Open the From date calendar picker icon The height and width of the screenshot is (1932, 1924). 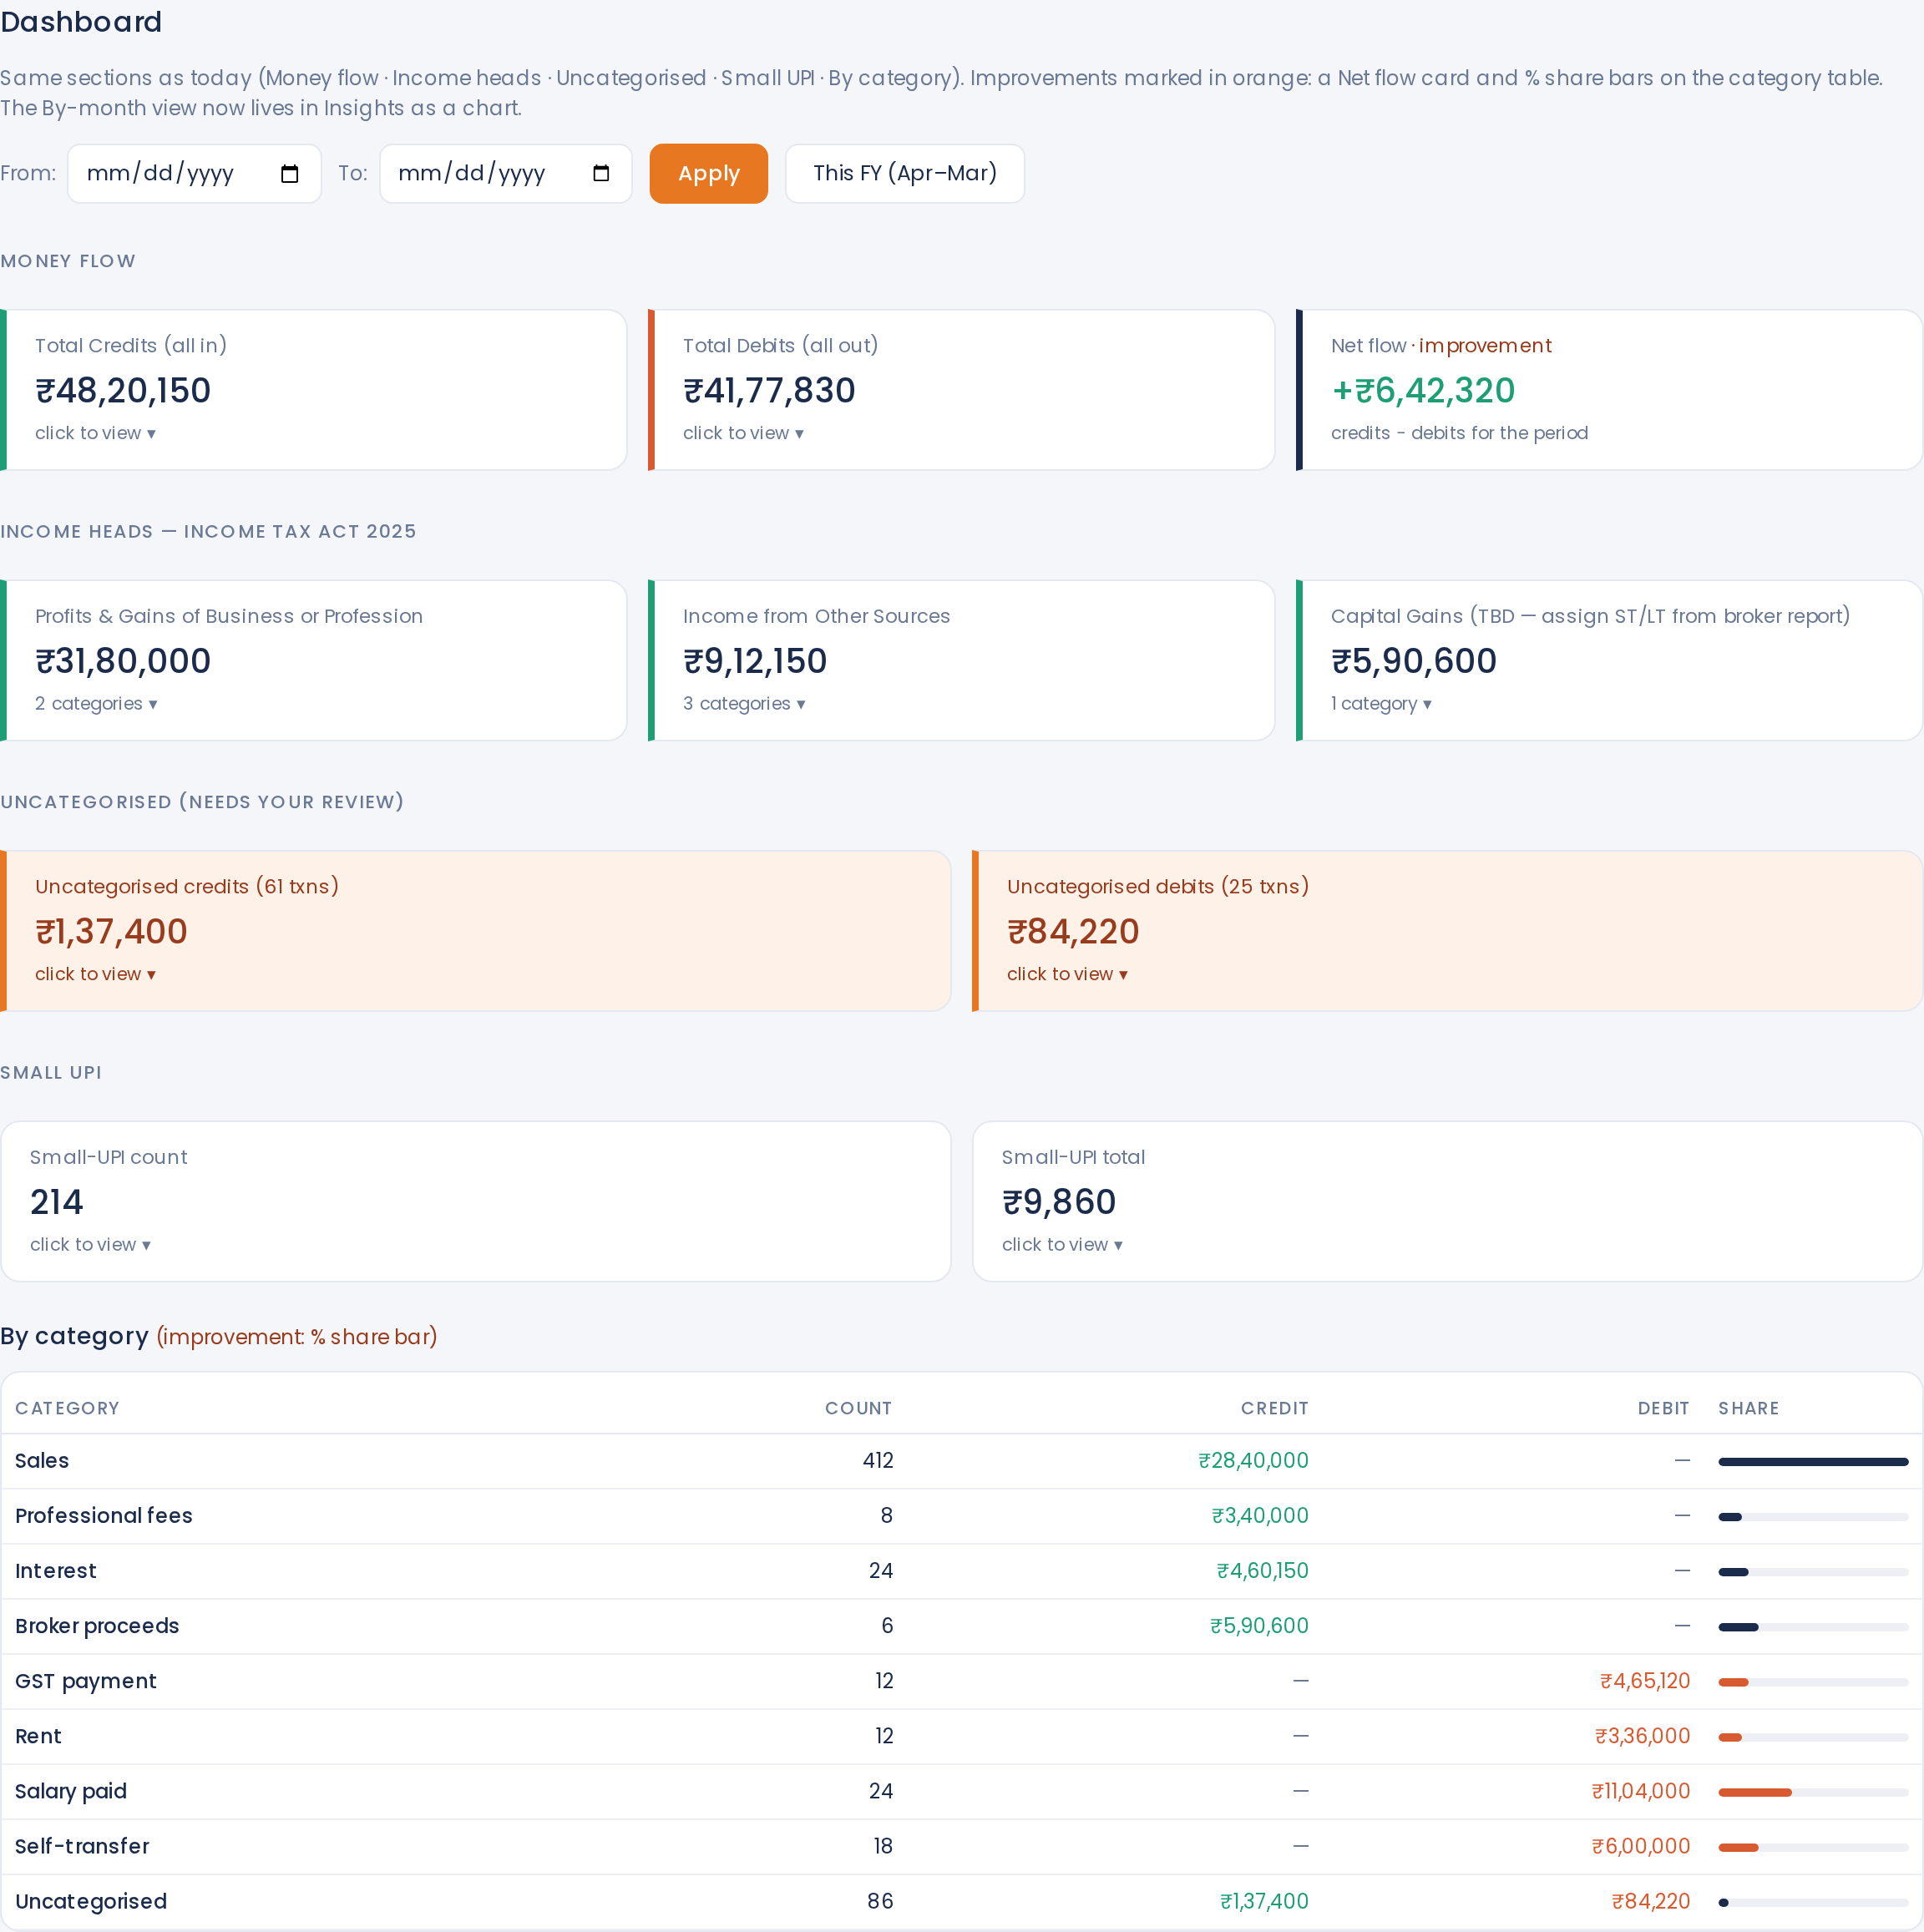(290, 174)
